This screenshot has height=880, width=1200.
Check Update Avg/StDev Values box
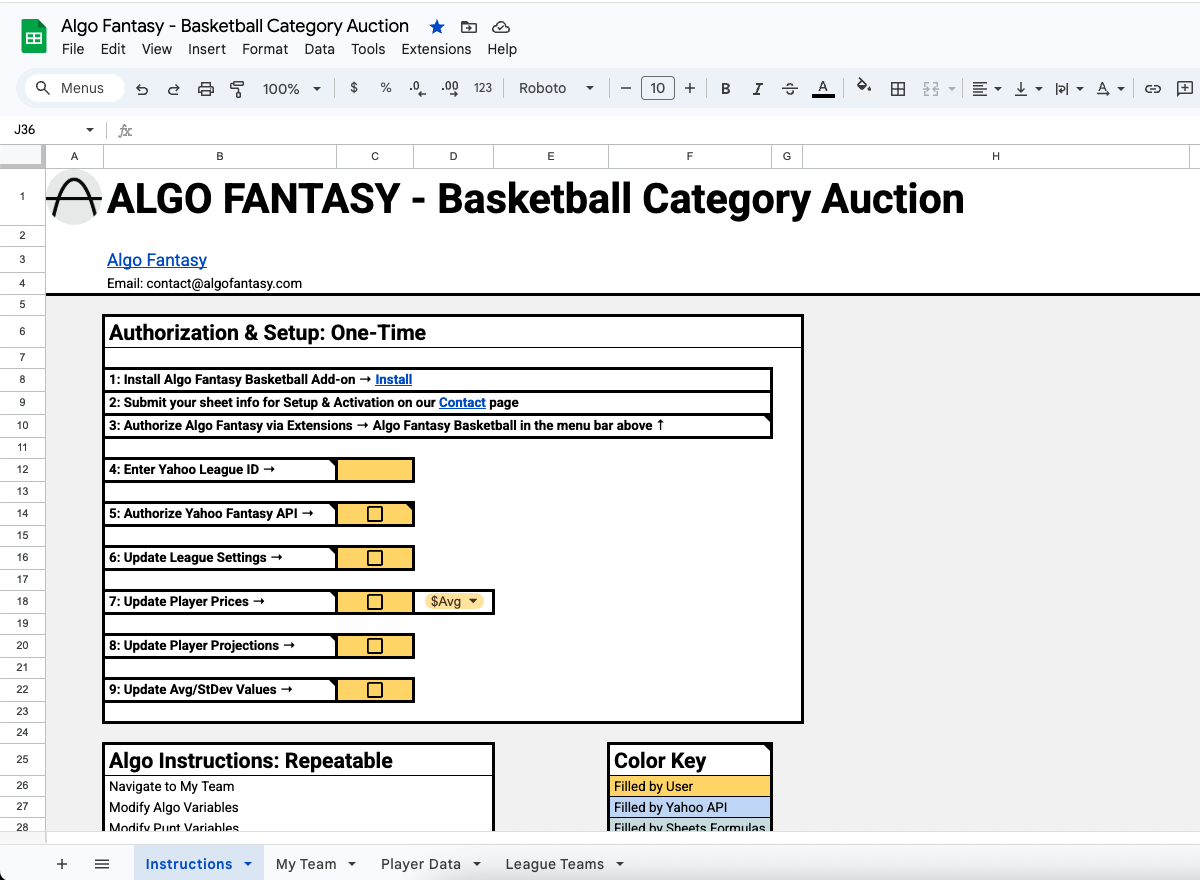click(375, 690)
